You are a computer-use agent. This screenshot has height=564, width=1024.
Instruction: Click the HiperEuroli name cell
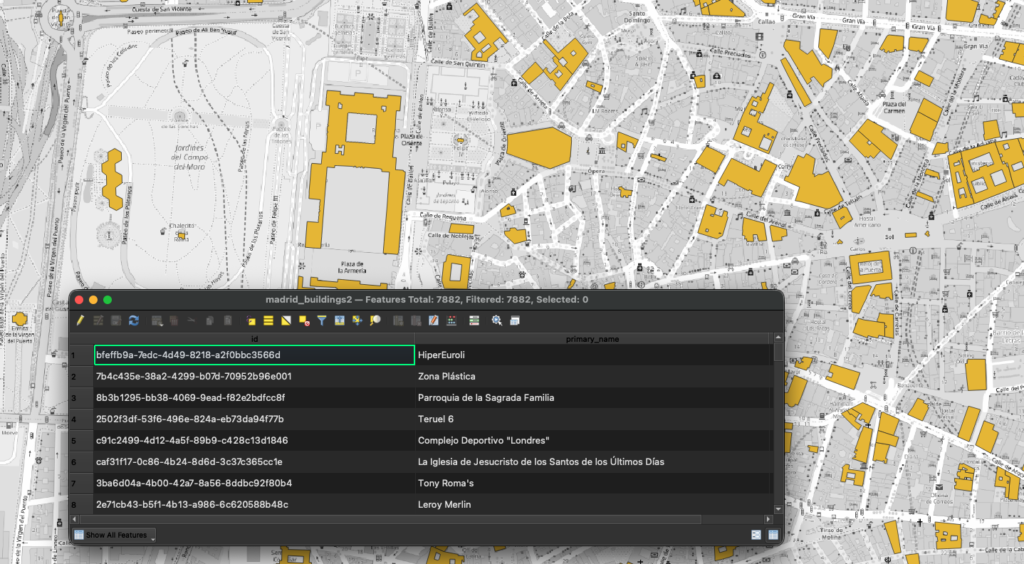pos(593,355)
